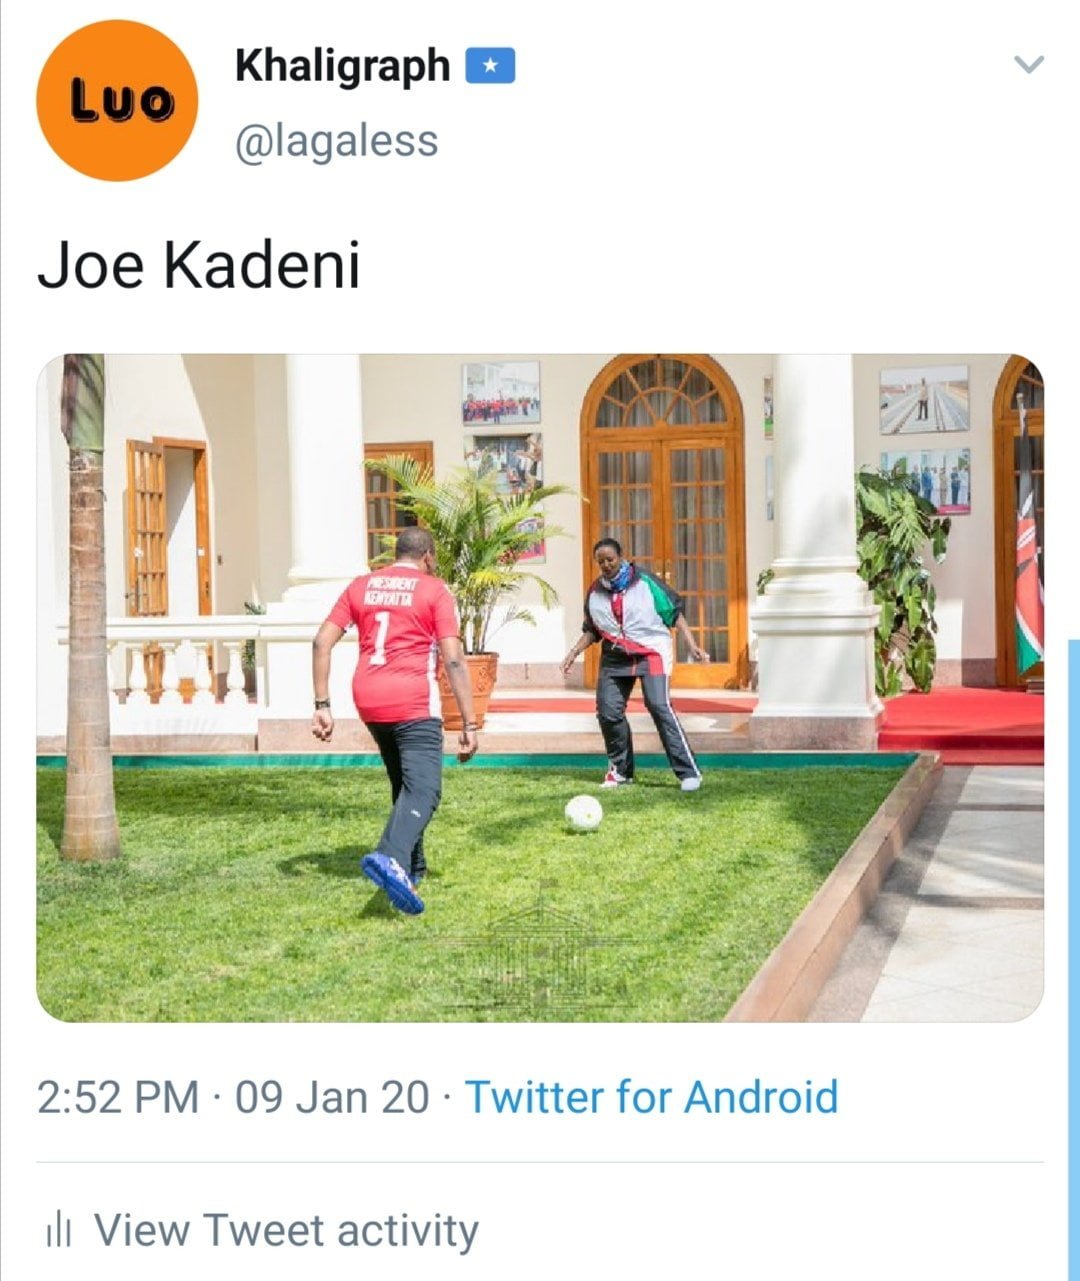Open the bar chart analytics icon

59,1230
